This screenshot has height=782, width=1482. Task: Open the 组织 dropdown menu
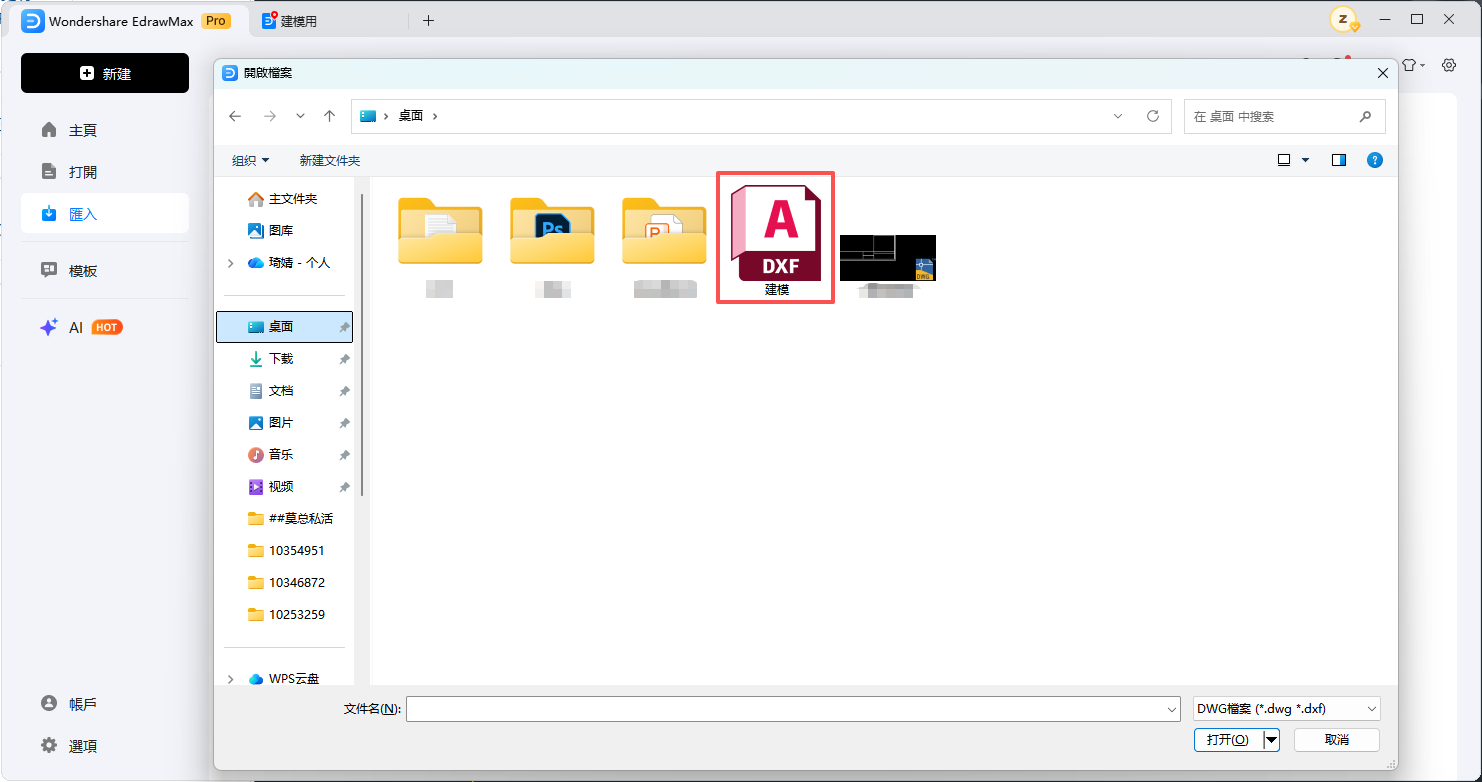coord(251,160)
